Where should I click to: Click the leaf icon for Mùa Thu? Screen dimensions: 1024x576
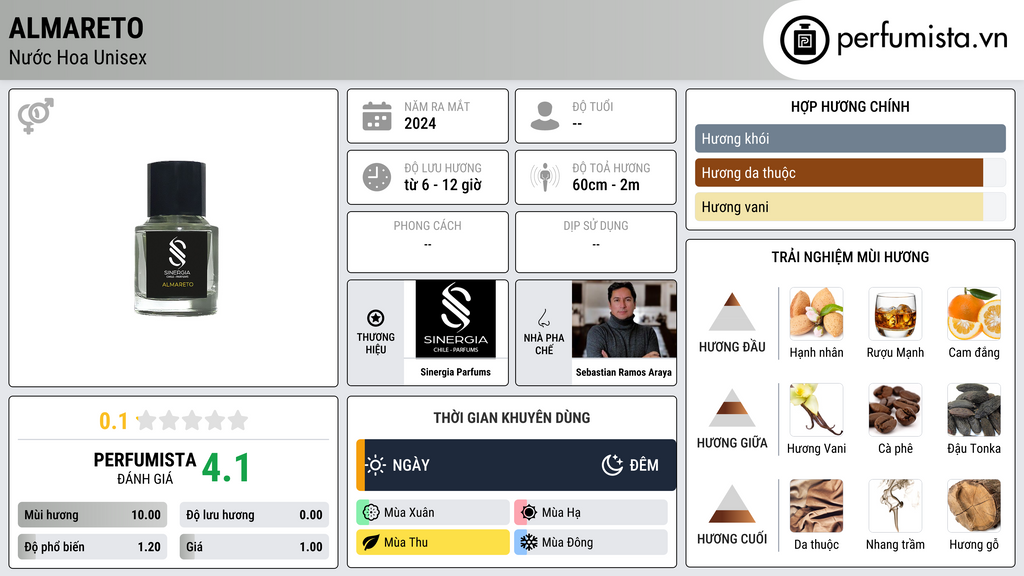tap(371, 543)
